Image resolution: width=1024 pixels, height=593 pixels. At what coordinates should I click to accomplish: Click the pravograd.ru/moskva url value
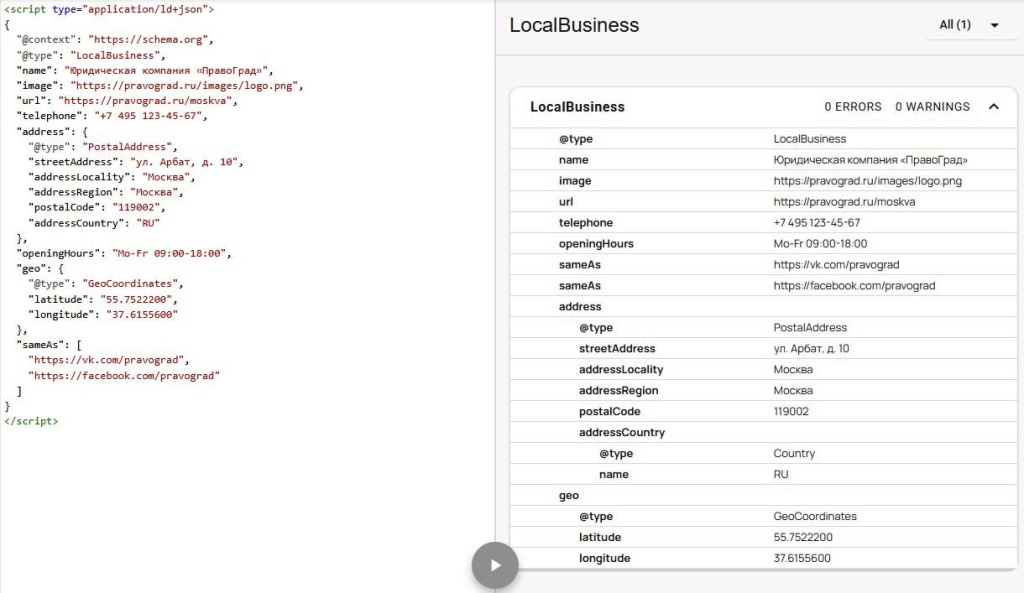(x=844, y=202)
